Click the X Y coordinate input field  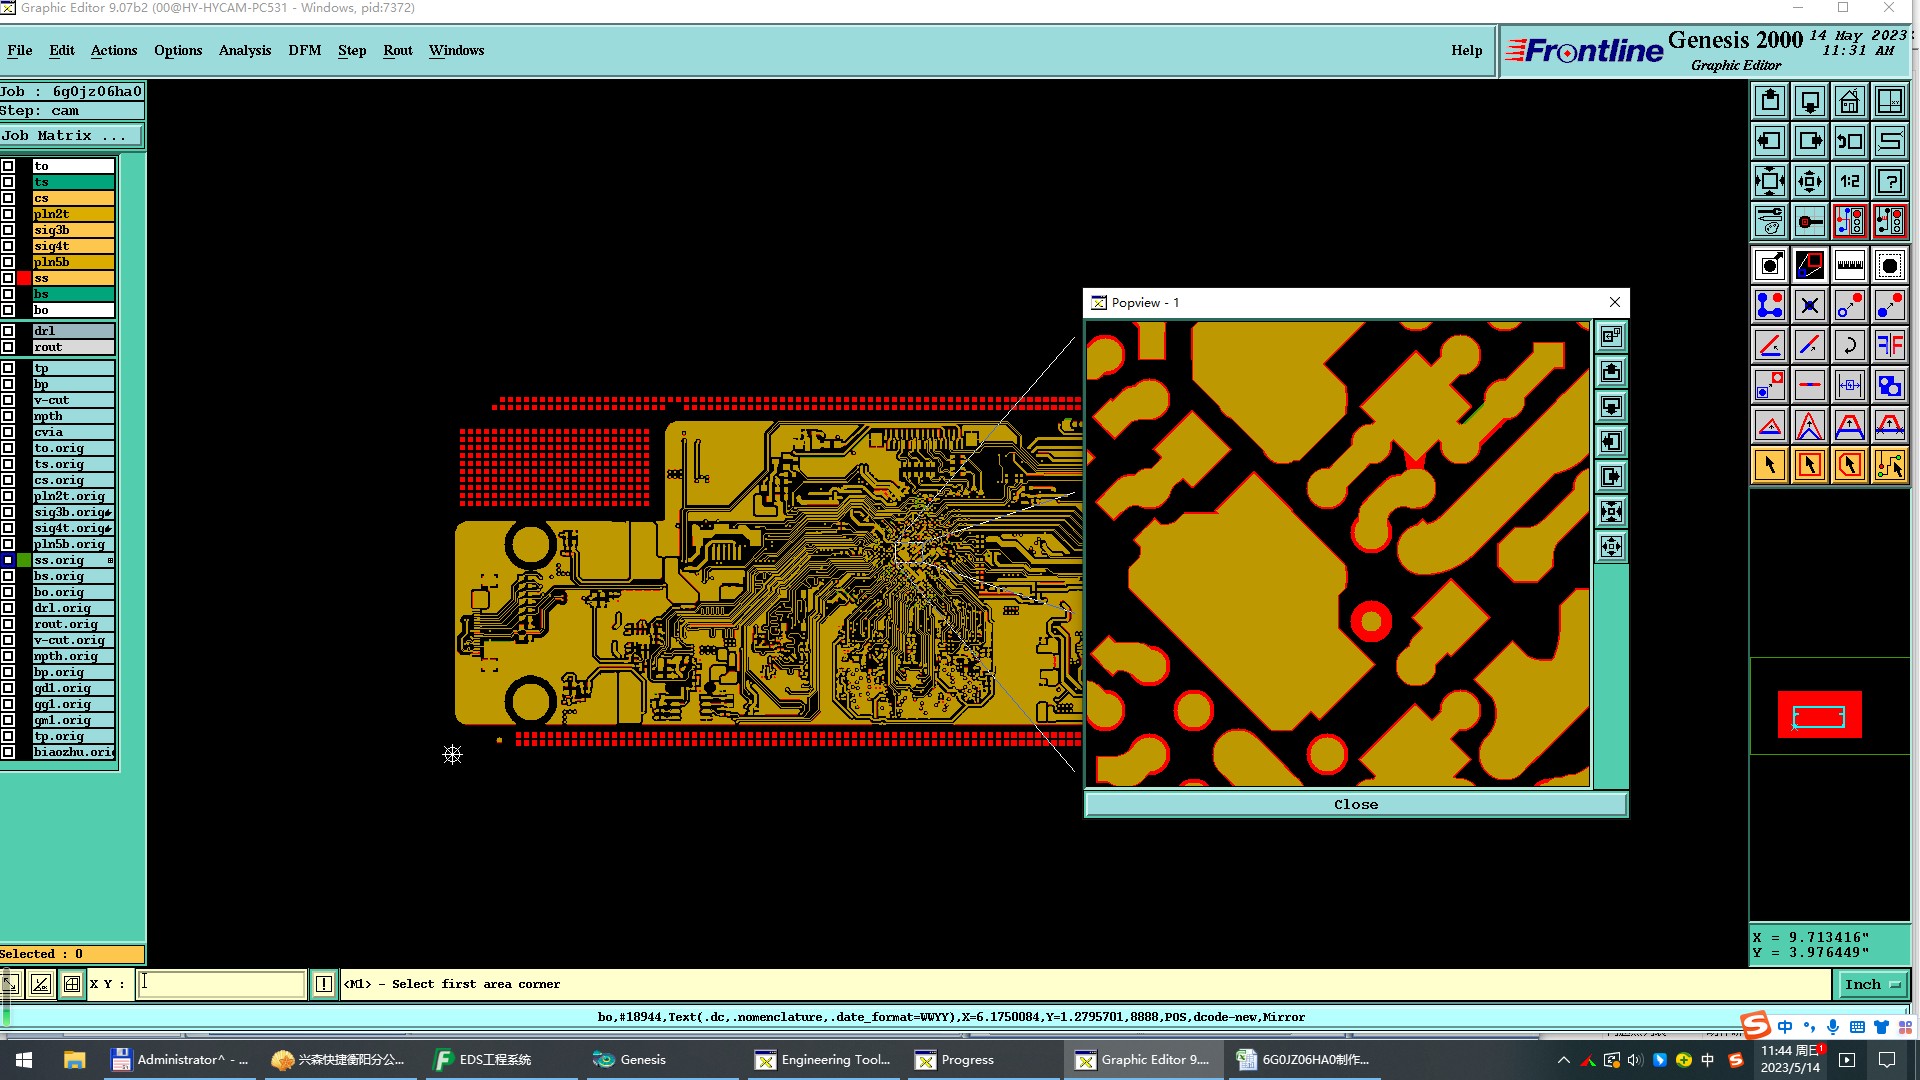[x=220, y=984]
